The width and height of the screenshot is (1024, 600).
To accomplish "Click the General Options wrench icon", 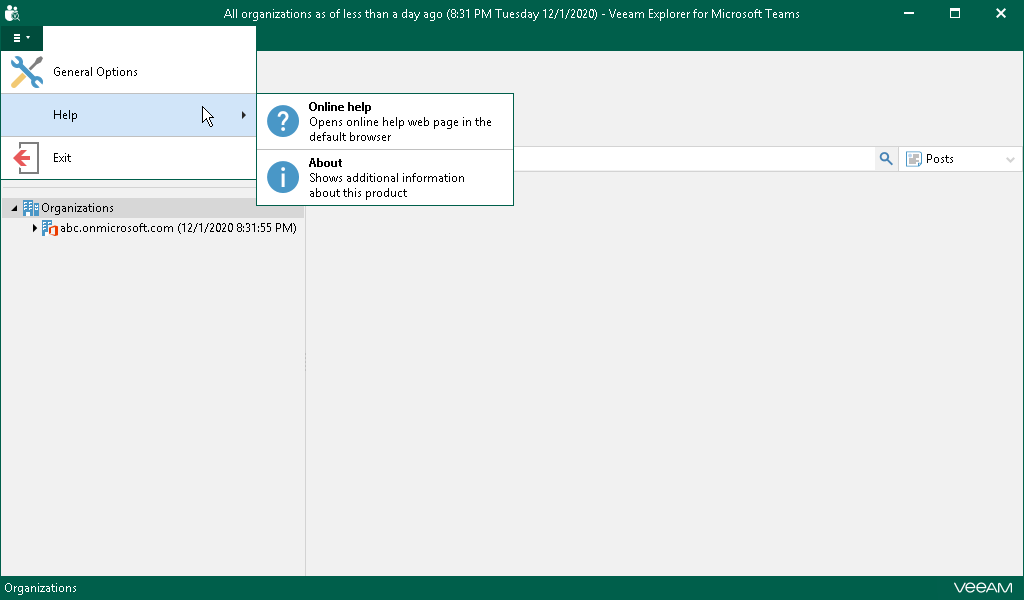I will click(27, 72).
